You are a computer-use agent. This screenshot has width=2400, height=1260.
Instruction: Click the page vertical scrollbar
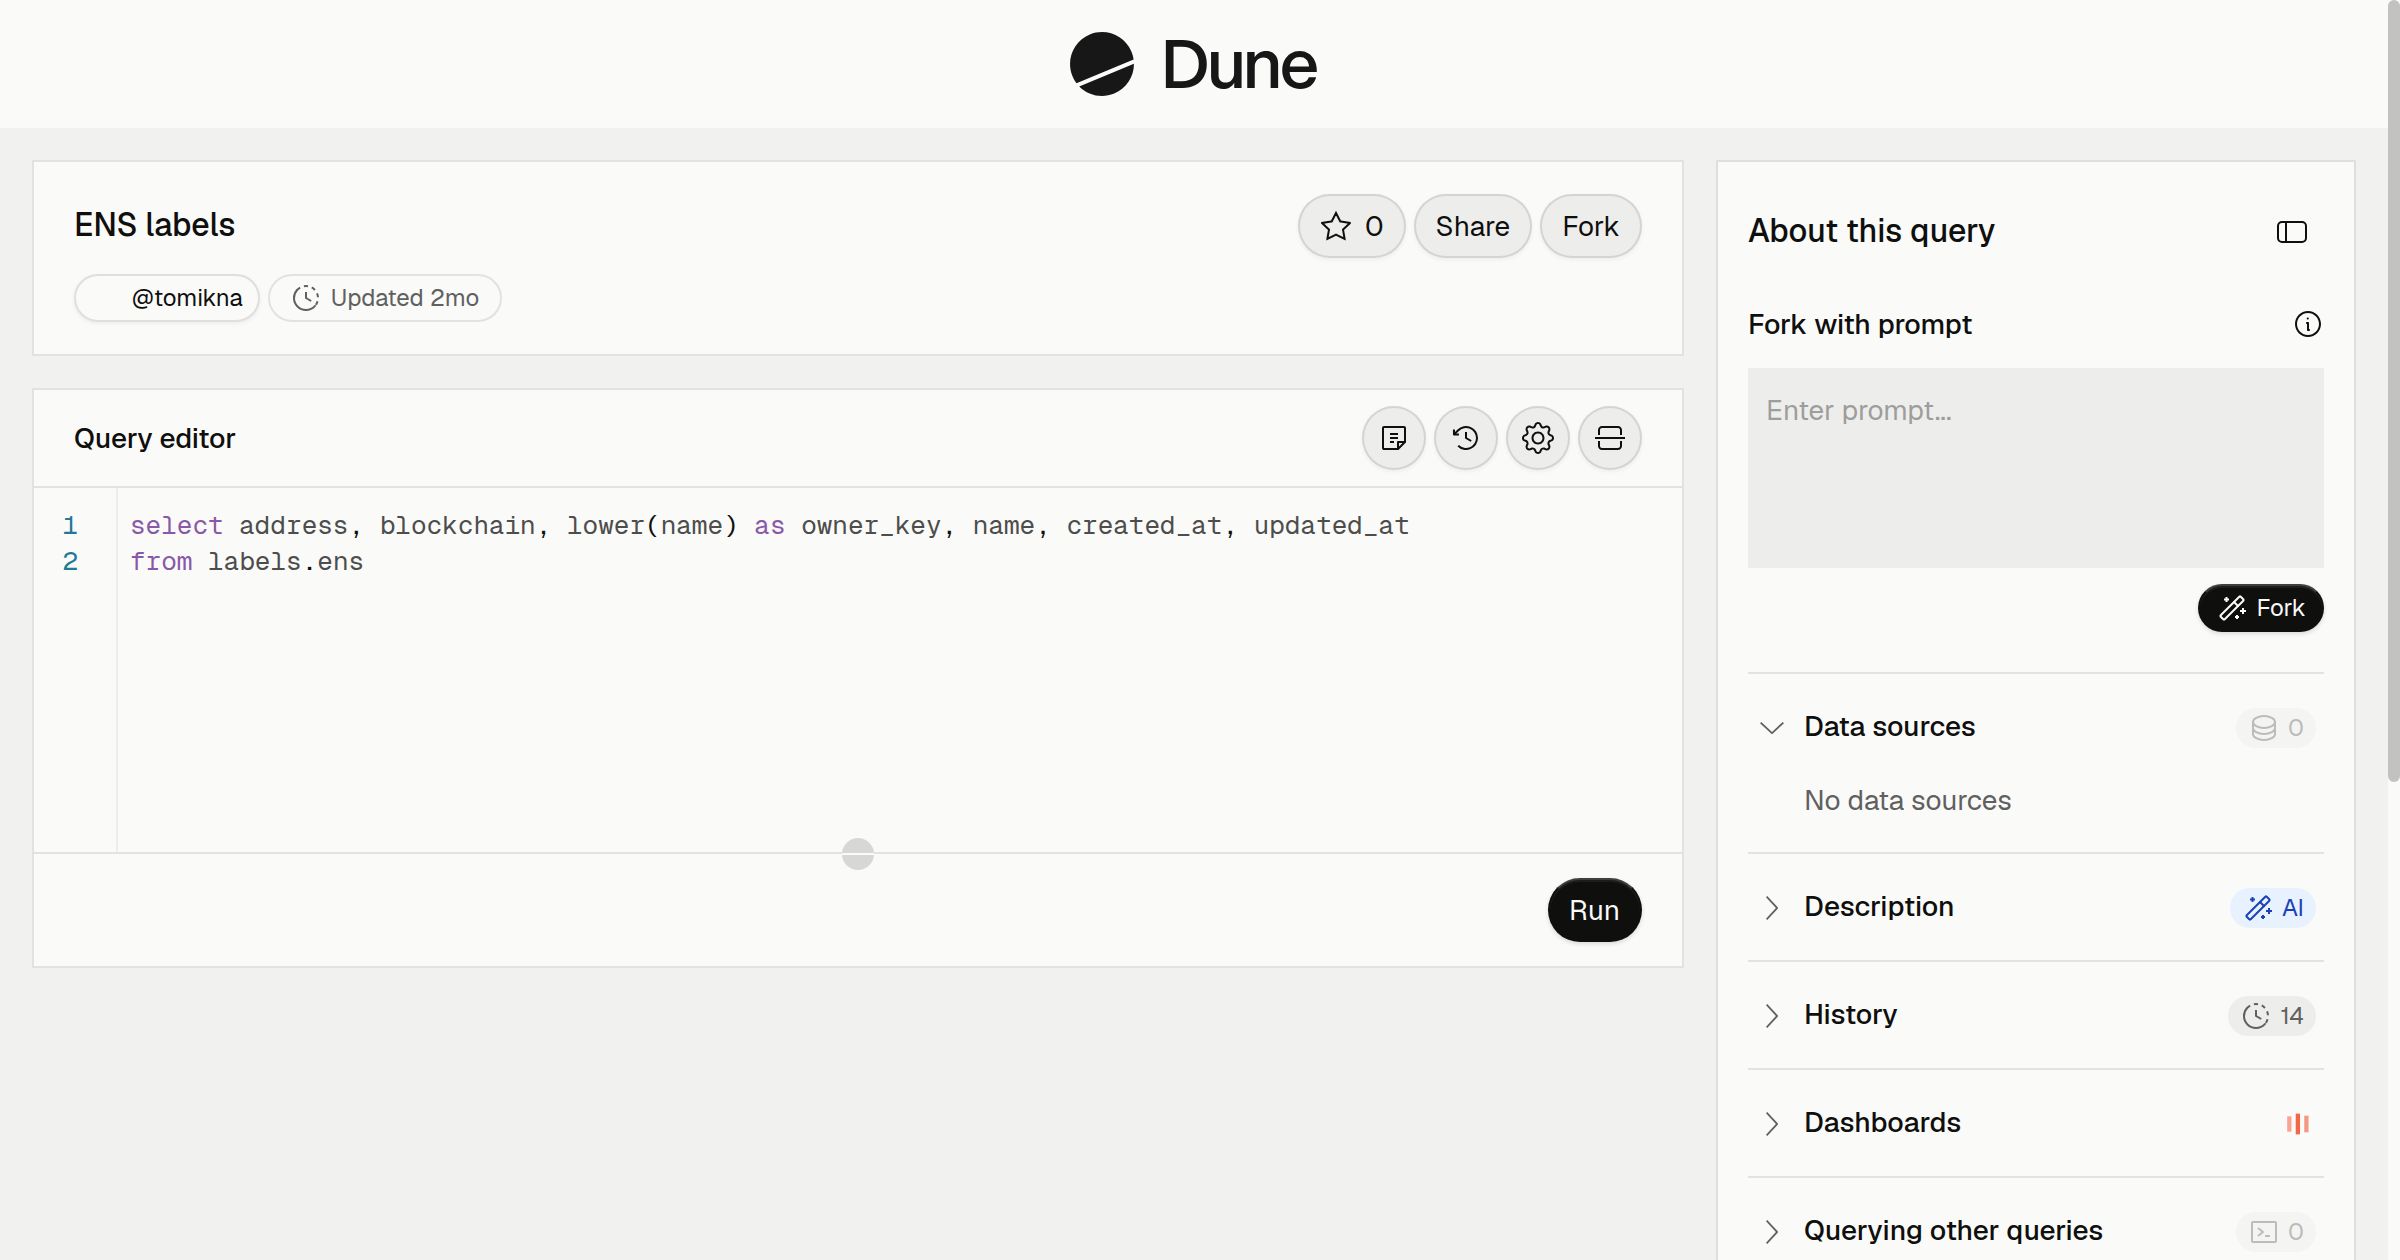click(x=2393, y=390)
